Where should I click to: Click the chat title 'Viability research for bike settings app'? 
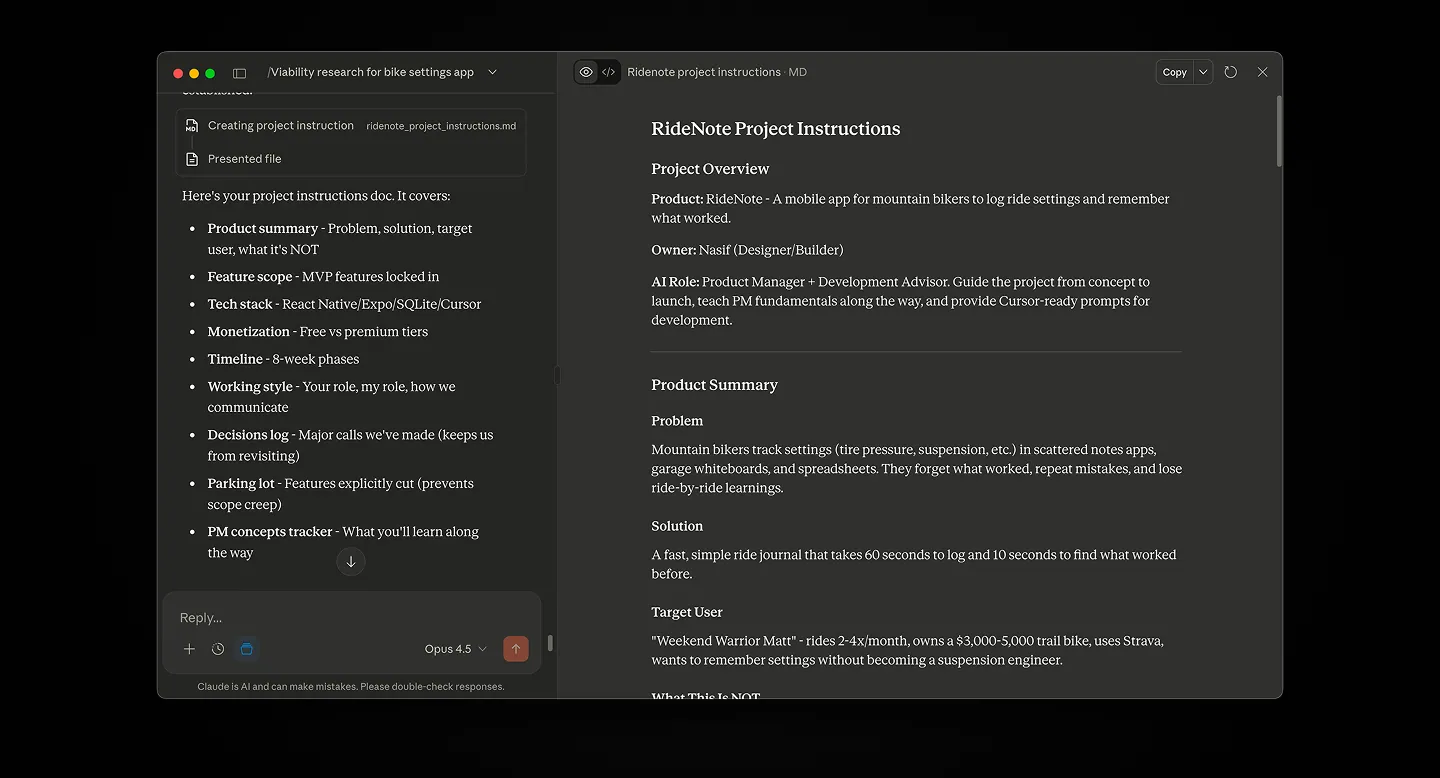click(x=371, y=72)
